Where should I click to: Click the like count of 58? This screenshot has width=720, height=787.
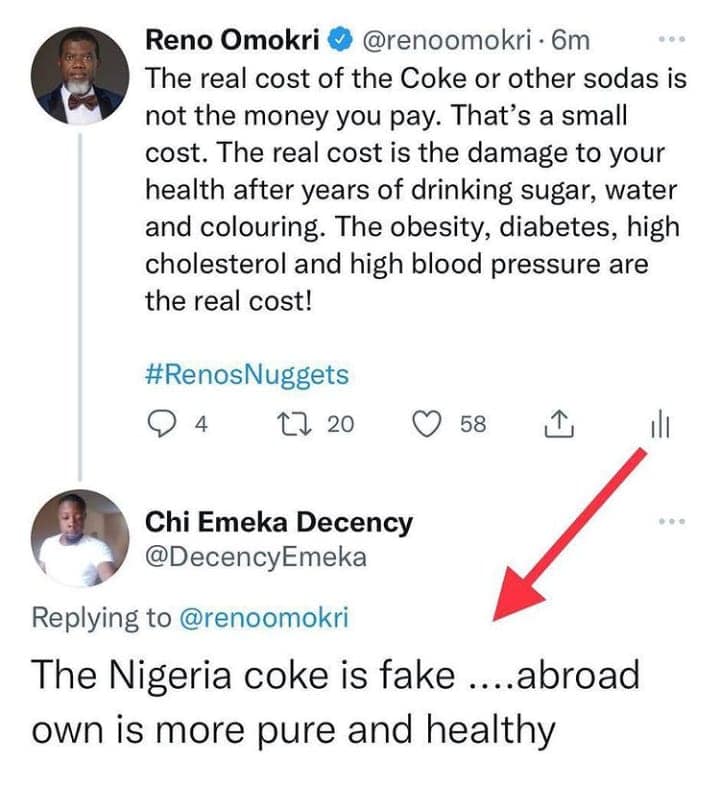(472, 425)
